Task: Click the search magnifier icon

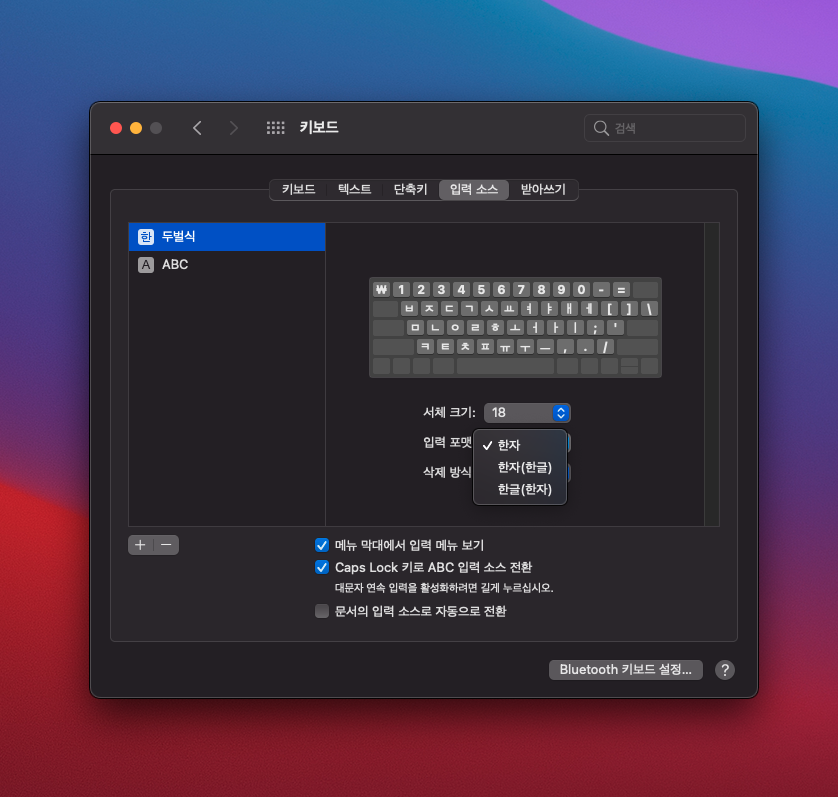Action: [601, 128]
